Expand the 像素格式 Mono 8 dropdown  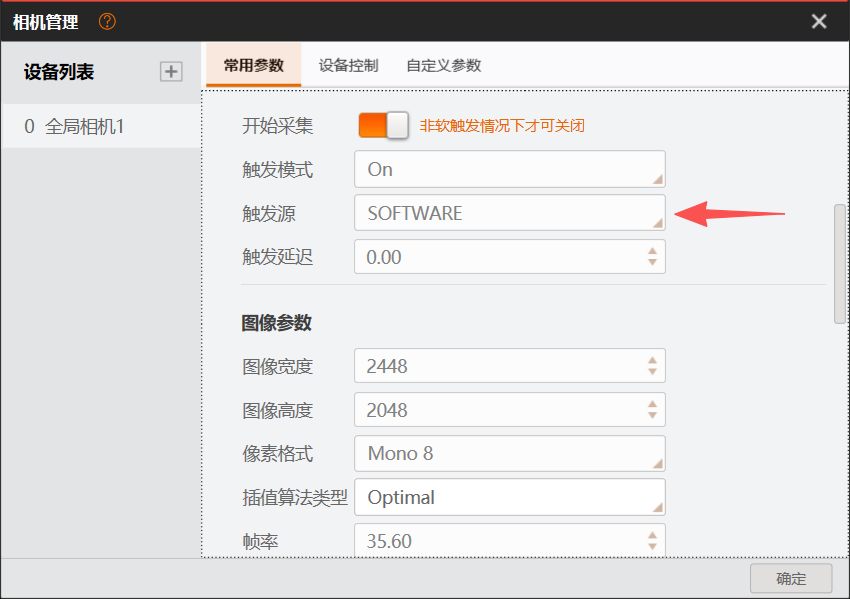pos(509,453)
